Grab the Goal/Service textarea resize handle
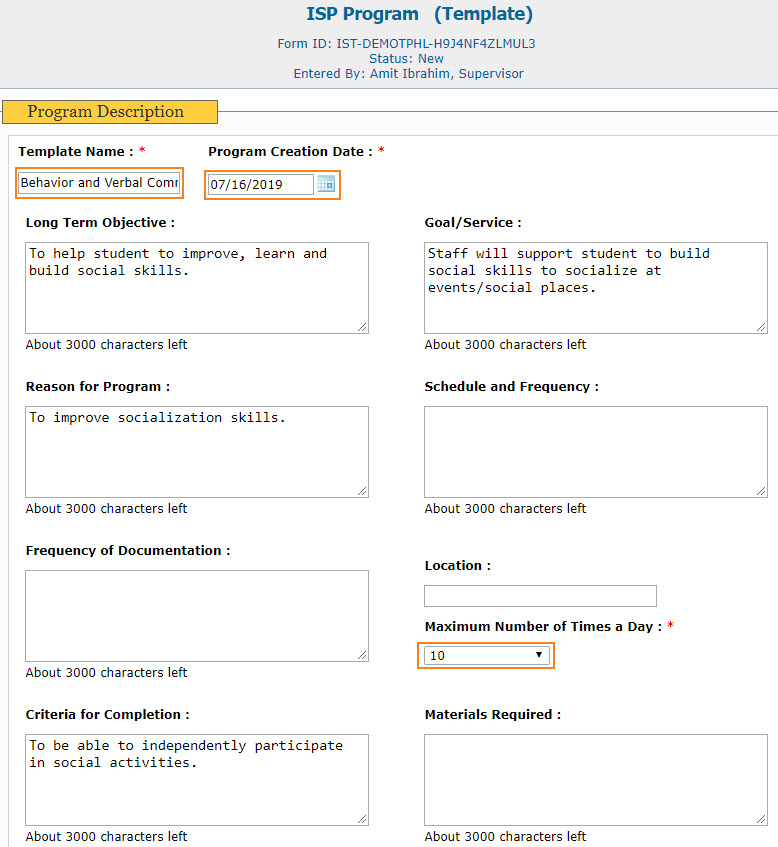The width and height of the screenshot is (778, 847). click(761, 327)
